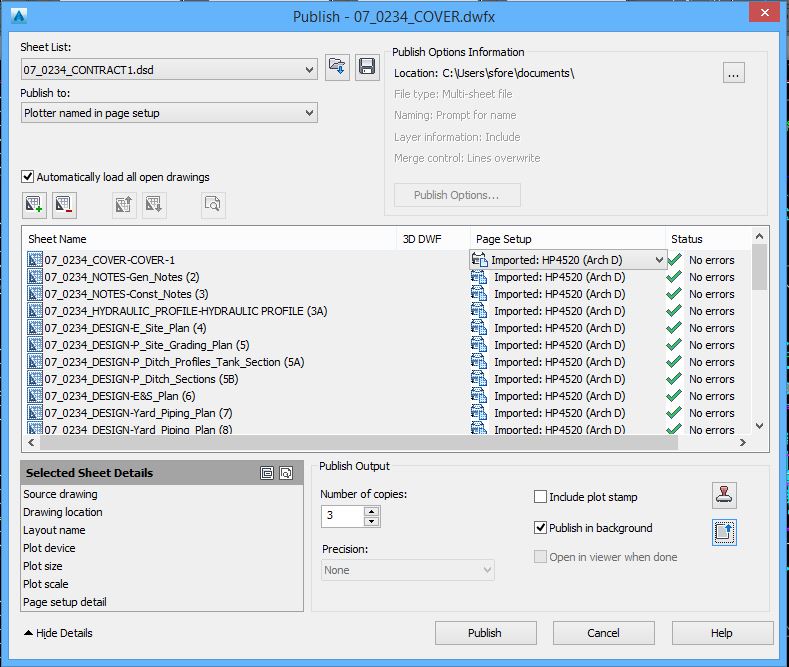The image size is (789, 667).
Task: Click page setup text for Ditch_Sections (5B) row
Action: (560, 379)
